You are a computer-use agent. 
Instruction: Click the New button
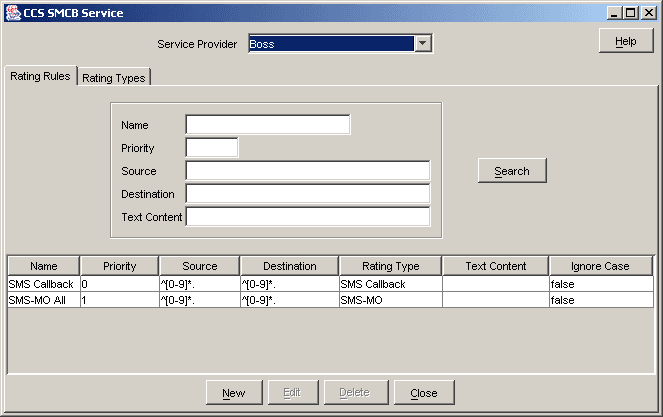pos(234,393)
